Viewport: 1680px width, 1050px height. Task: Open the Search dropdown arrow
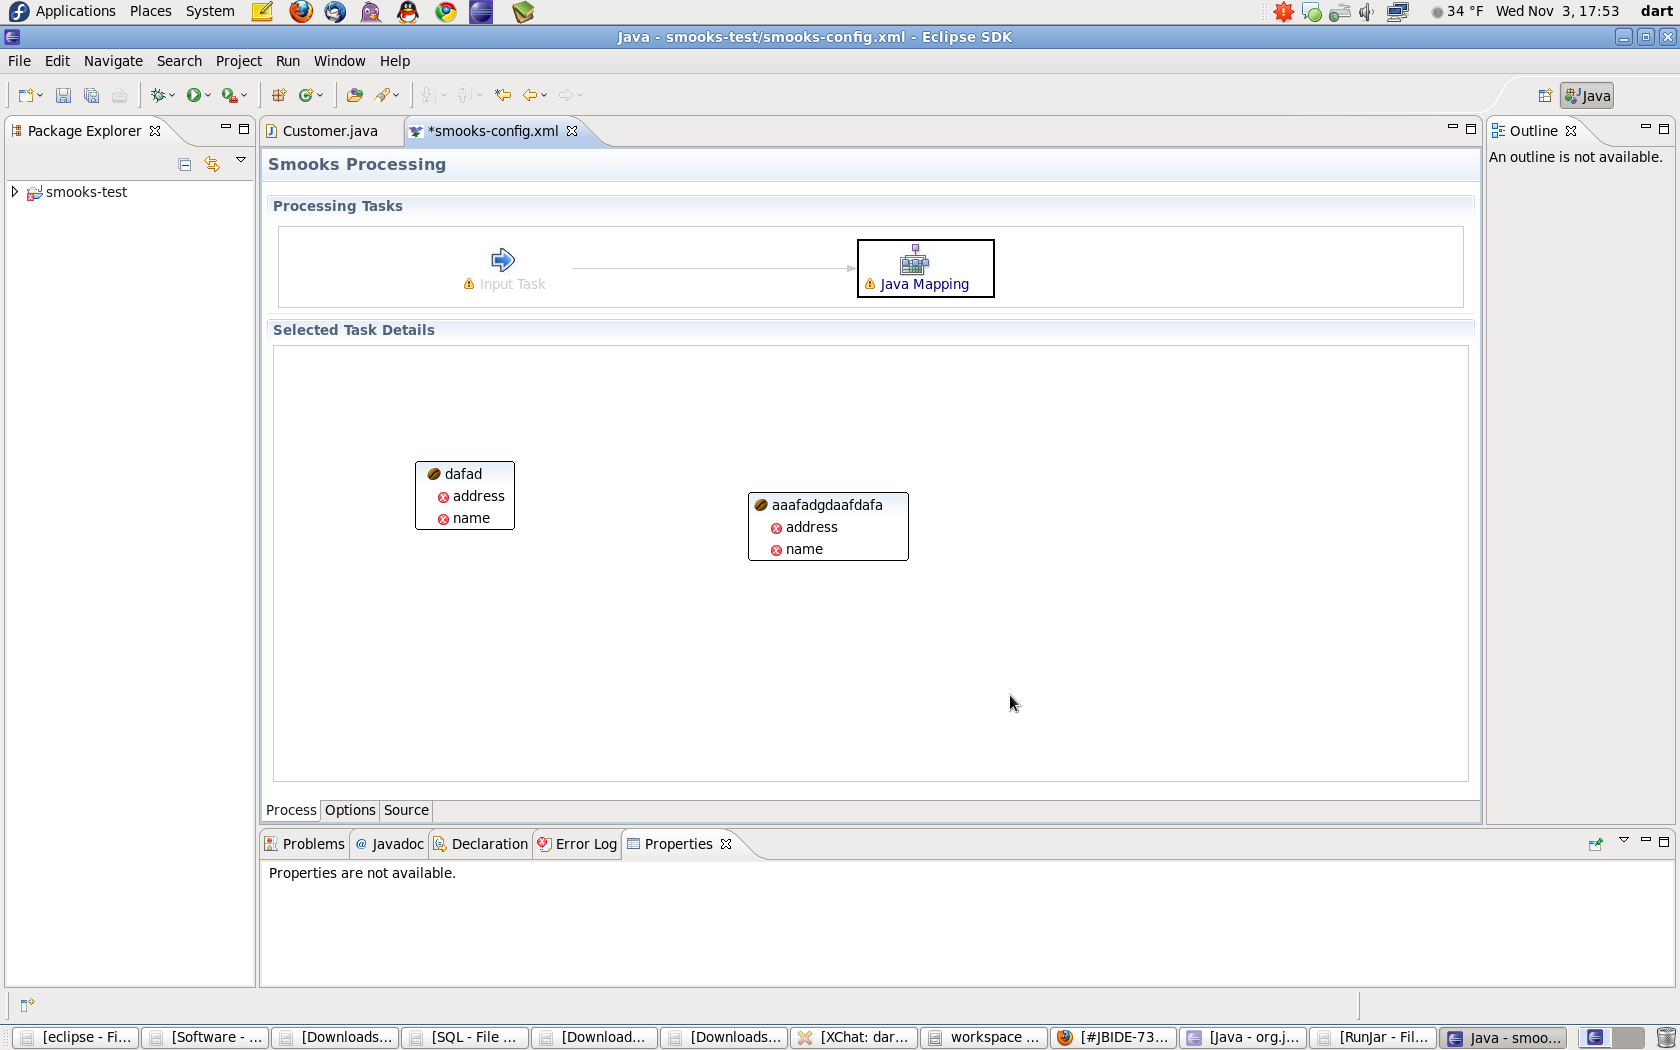[397, 96]
